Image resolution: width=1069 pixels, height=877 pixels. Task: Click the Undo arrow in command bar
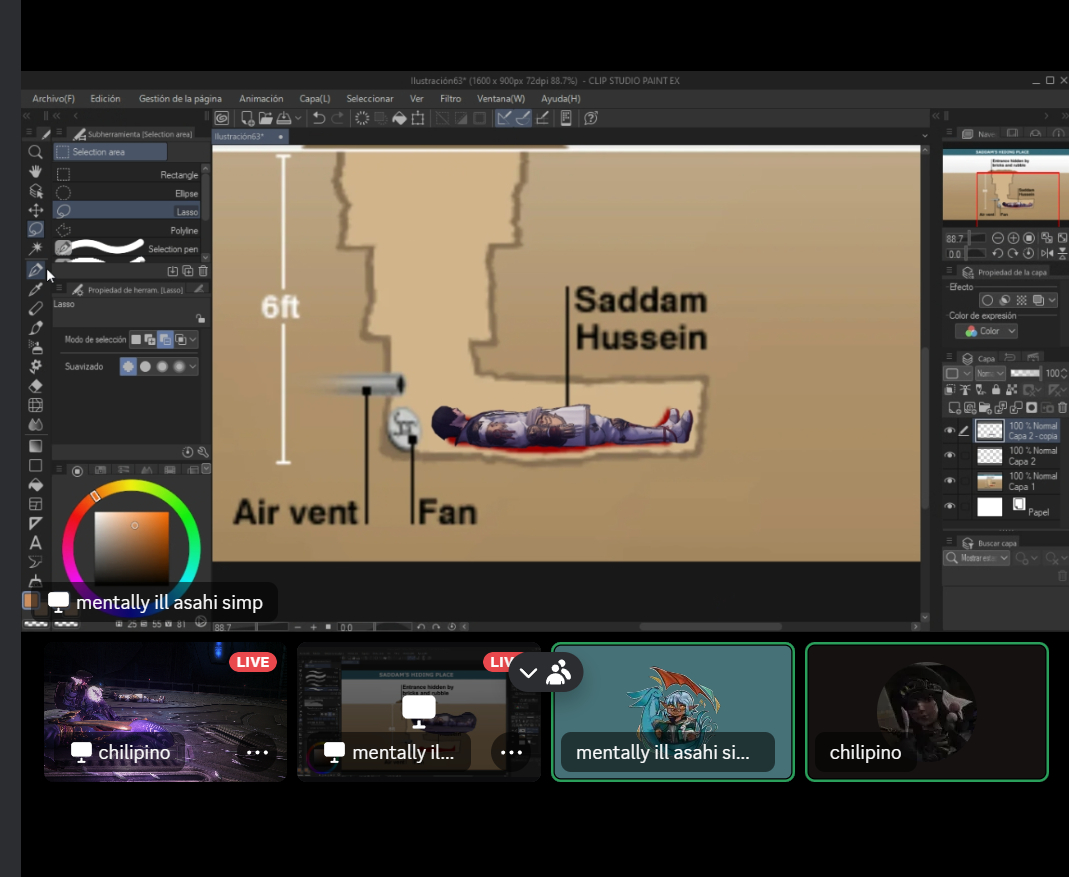tap(318, 118)
